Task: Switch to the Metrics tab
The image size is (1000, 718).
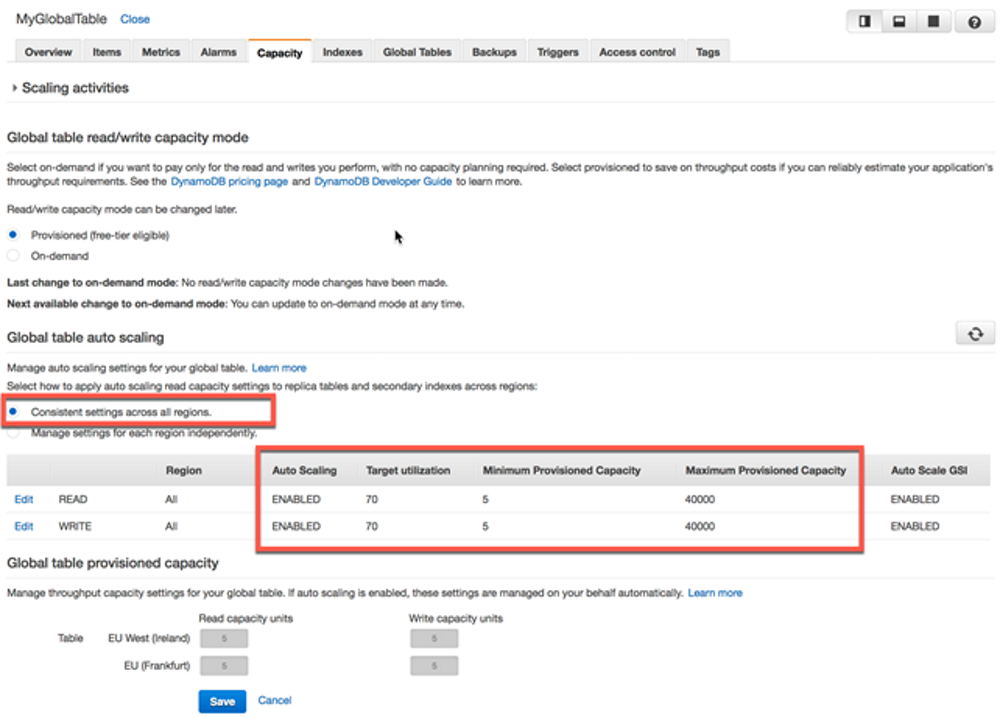Action: click(x=161, y=51)
